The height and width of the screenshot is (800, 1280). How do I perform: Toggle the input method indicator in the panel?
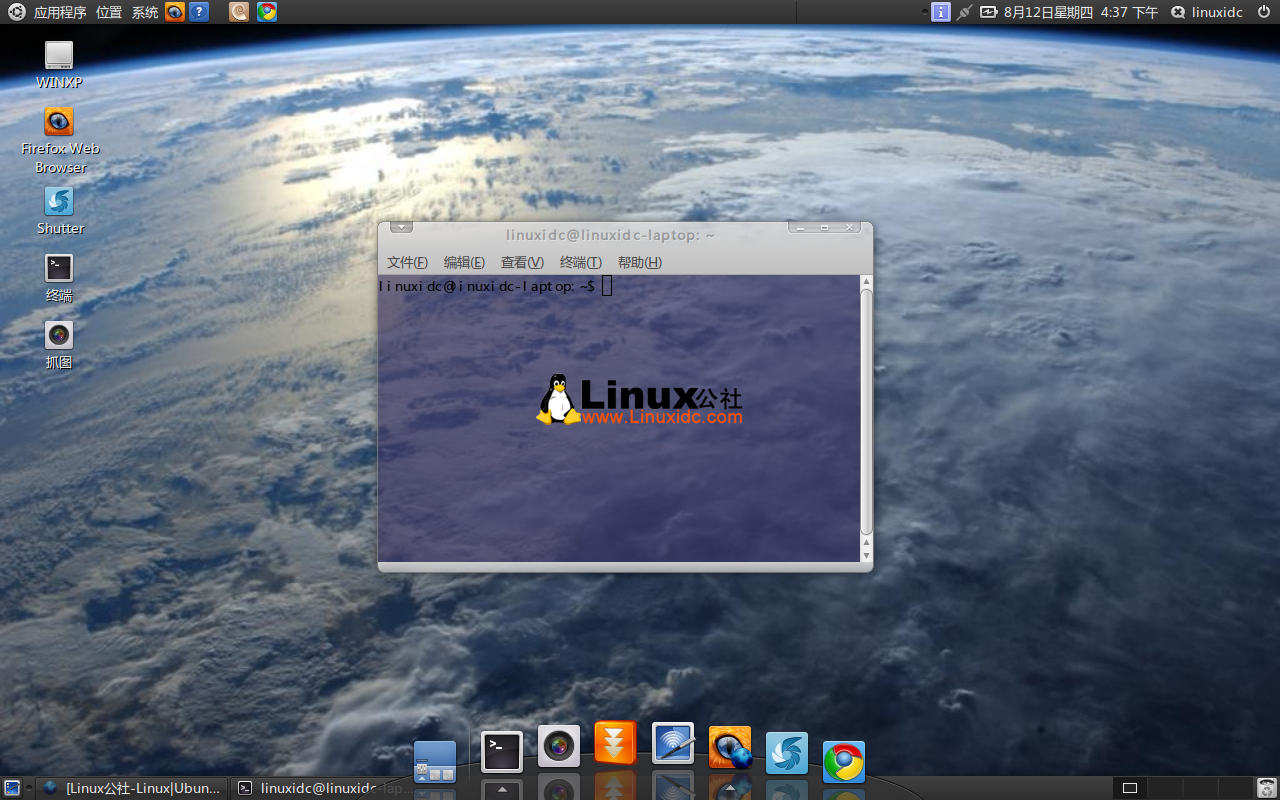[941, 12]
